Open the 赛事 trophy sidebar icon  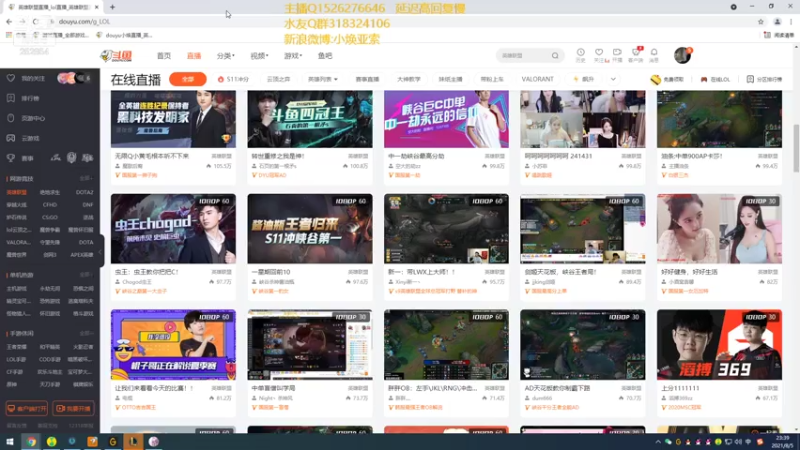coord(11,158)
